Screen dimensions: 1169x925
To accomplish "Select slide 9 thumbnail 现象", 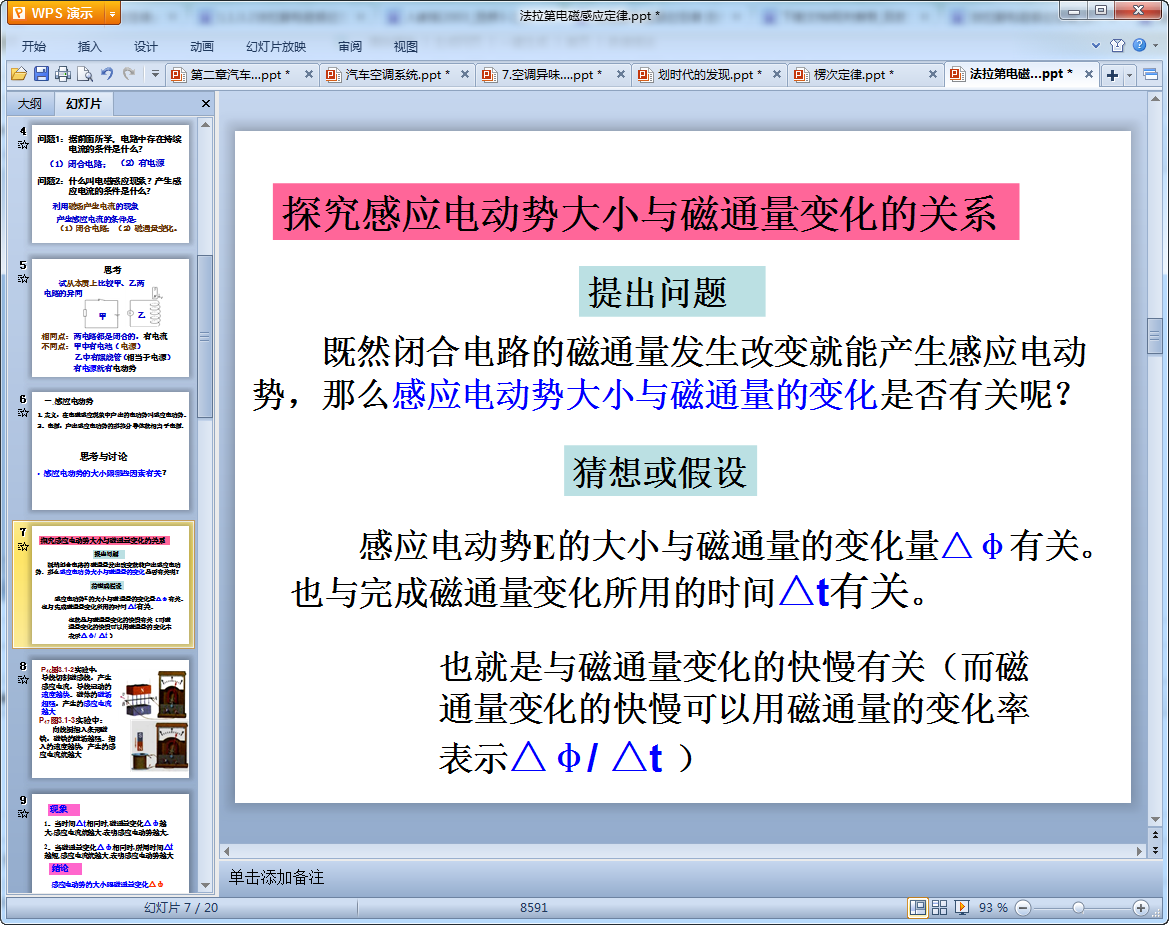I will tap(110, 843).
